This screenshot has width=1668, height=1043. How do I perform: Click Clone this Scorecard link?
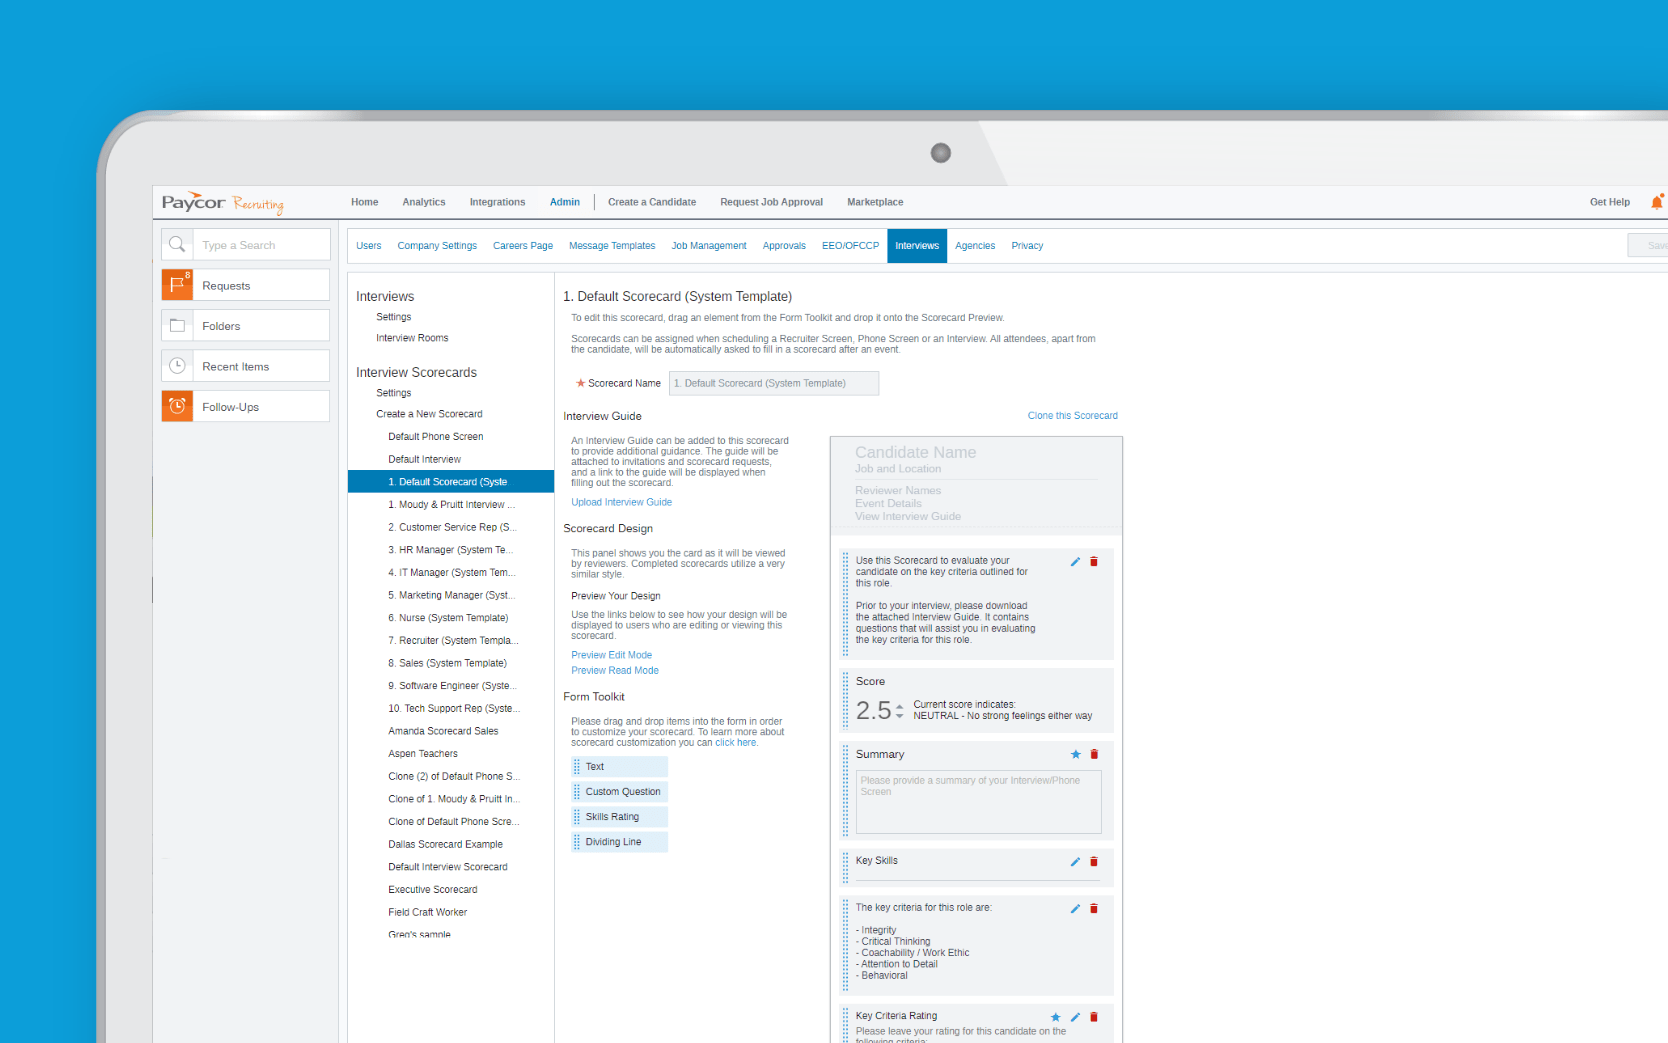(1073, 416)
